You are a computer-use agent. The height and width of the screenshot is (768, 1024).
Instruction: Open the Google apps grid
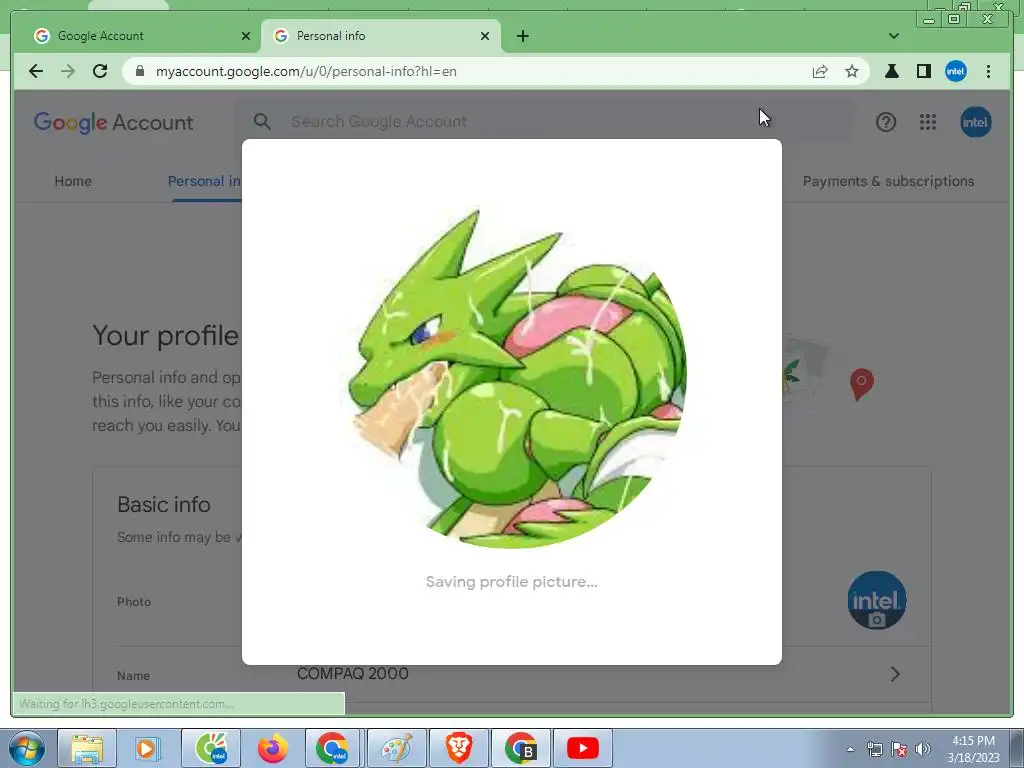(927, 122)
